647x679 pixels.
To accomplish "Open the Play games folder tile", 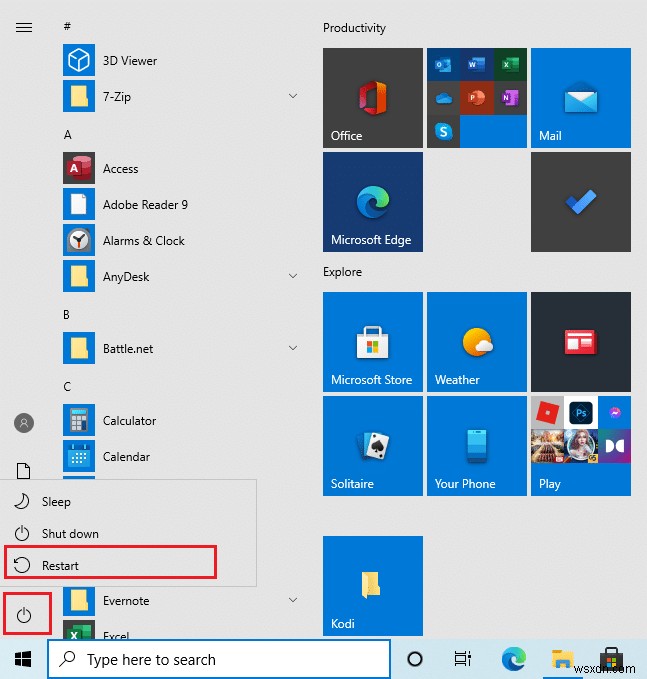I will pyautogui.click(x=581, y=446).
